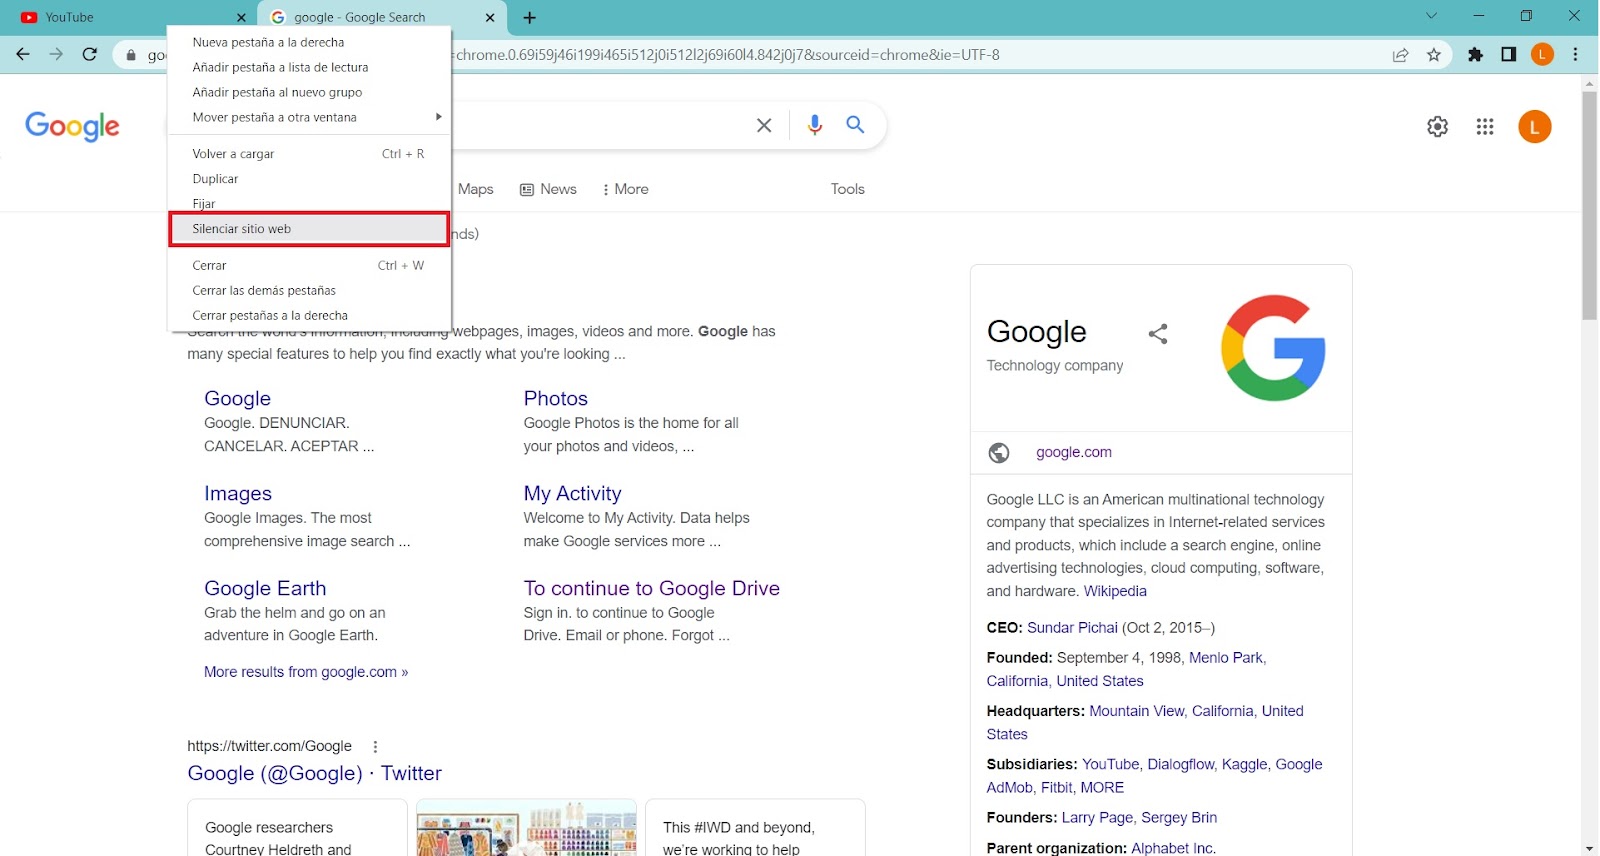
Task: Choose 'Fijar' to pin the tab
Action: click(x=309, y=203)
